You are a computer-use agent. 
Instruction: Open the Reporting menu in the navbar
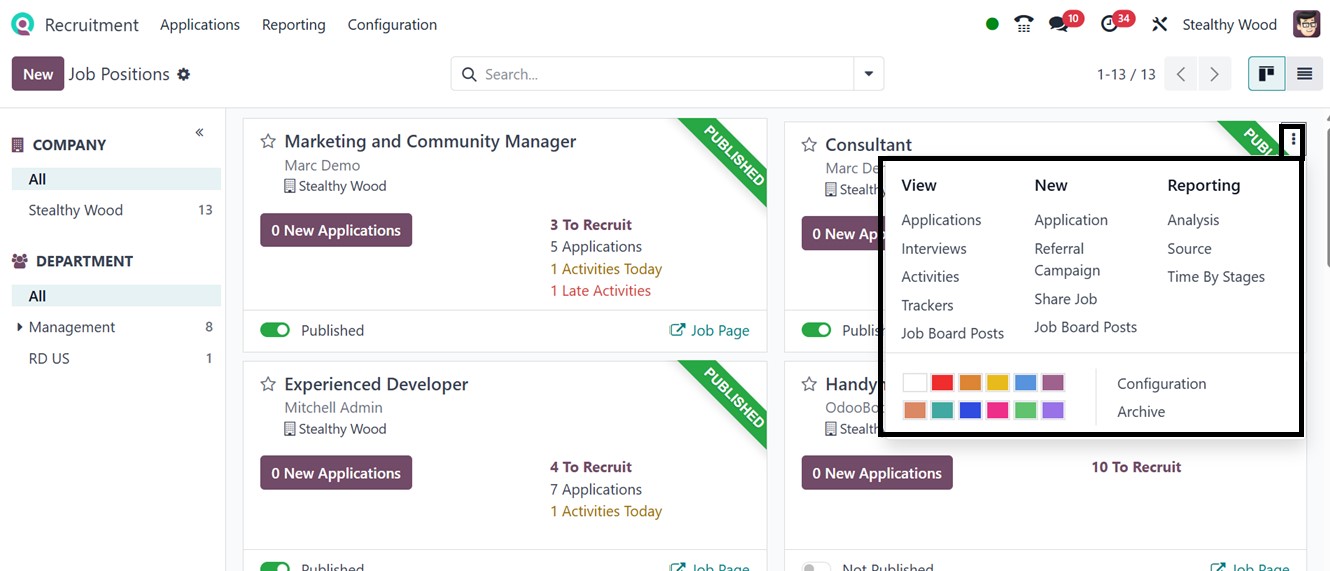293,25
